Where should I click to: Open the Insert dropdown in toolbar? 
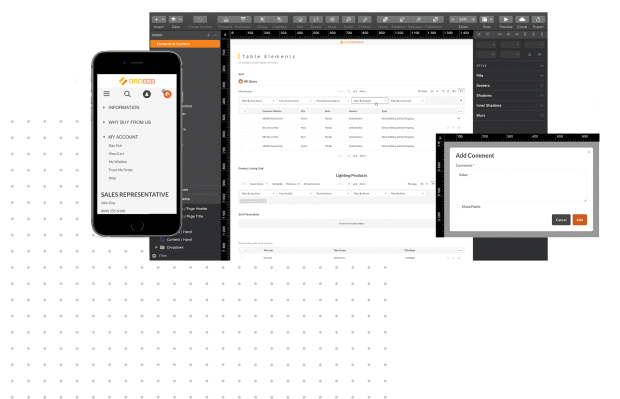[159, 19]
